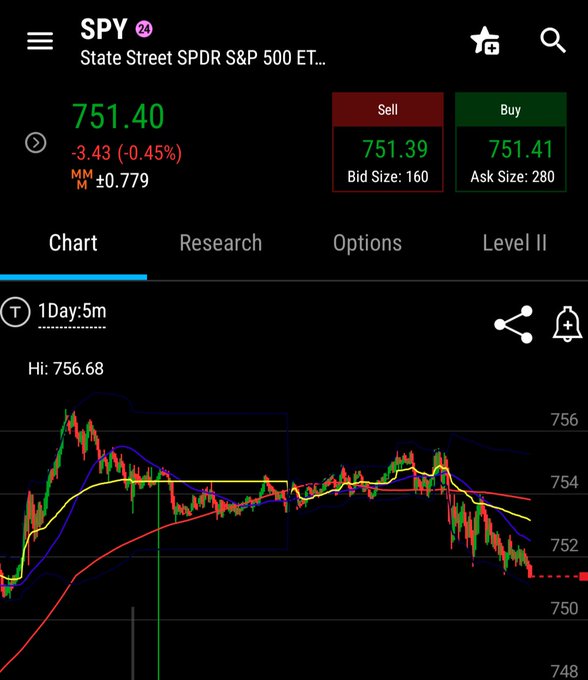The height and width of the screenshot is (680, 588).
Task: Open the symbol search magnifier
Action: 553,41
